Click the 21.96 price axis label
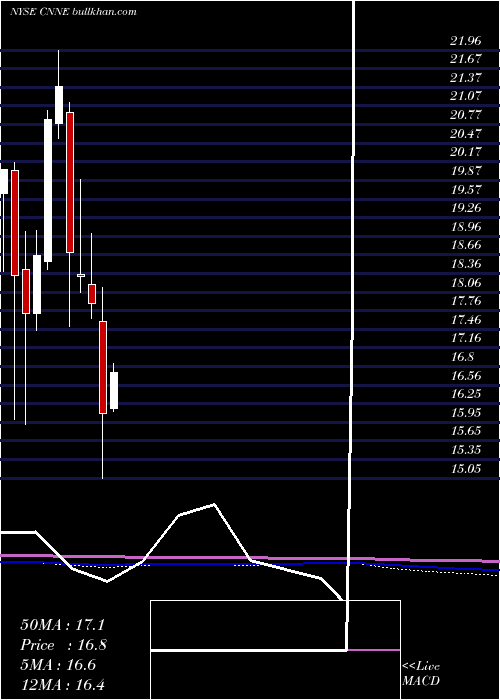The image size is (500, 700). [x=466, y=41]
